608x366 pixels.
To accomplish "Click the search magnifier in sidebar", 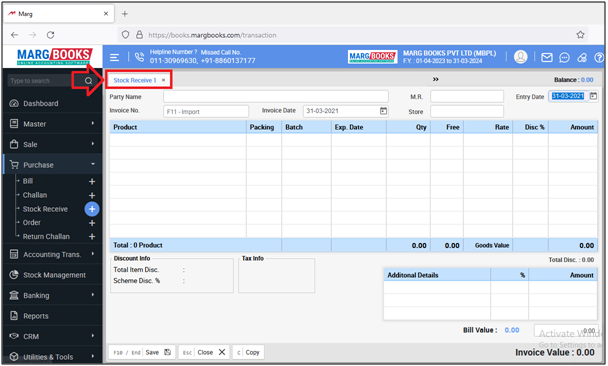I will [88, 81].
